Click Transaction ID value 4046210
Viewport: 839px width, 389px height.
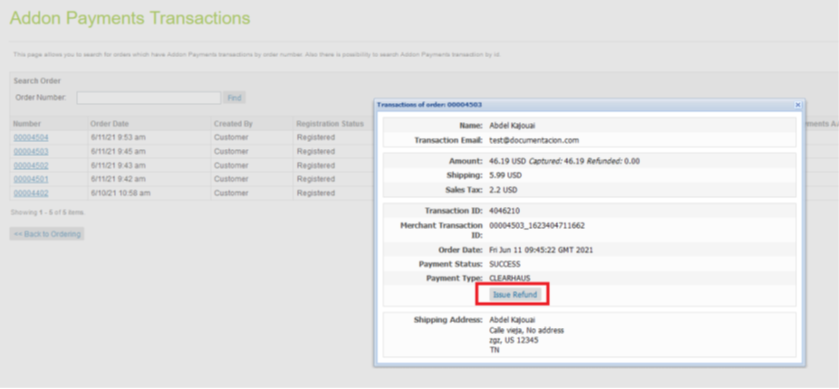coord(505,211)
